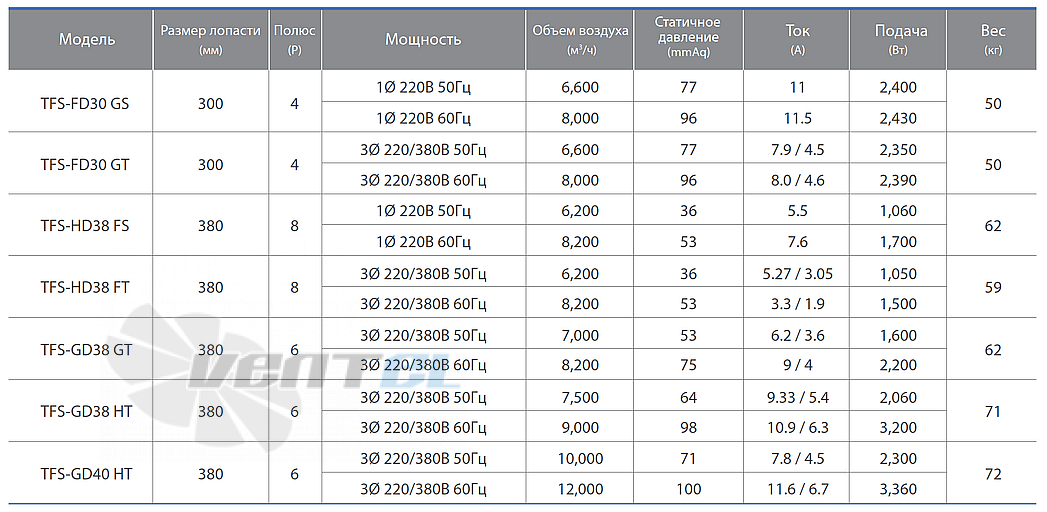Viewport: 1047px width, 512px height.
Task: Click current value 9.33 / 5.4
Action: [x=797, y=397]
